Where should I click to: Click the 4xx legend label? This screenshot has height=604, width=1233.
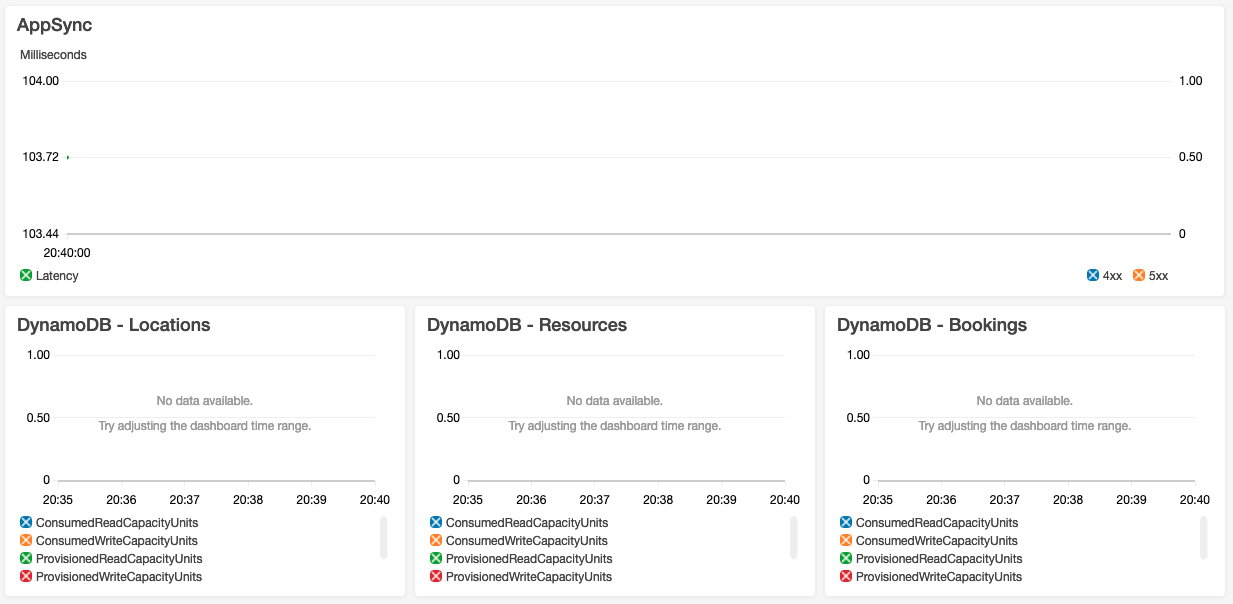(x=1112, y=275)
